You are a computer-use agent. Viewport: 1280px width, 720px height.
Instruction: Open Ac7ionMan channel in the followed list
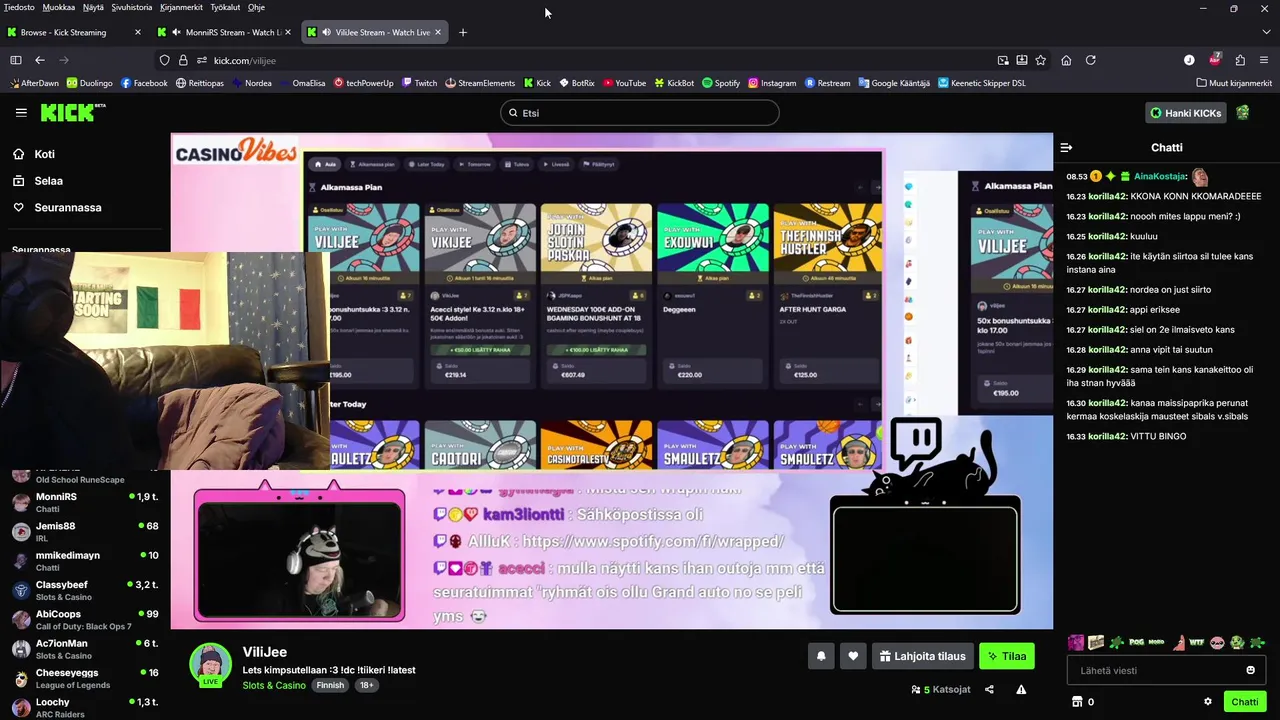(85, 649)
